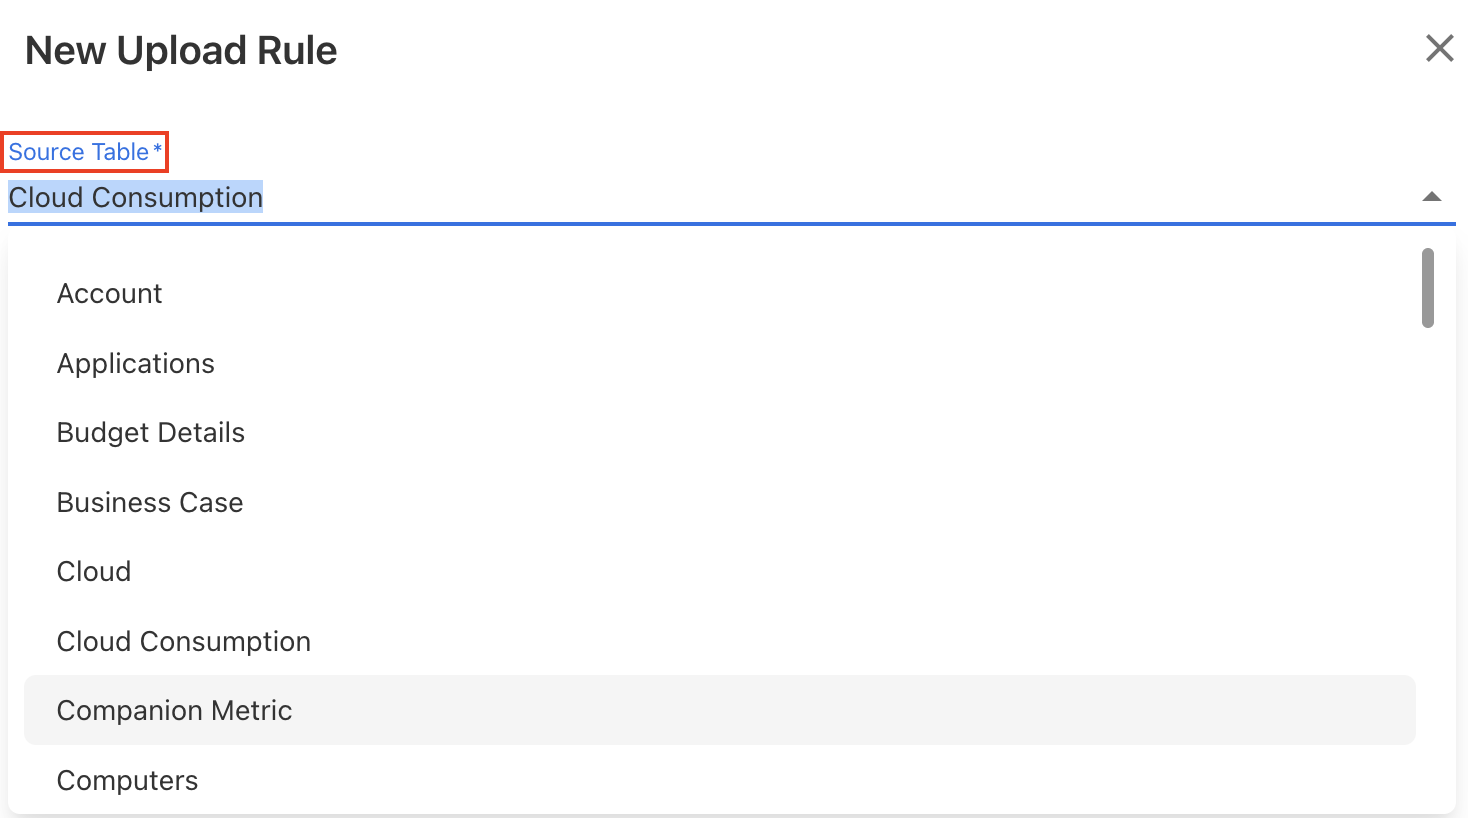Click the Source Table field label
Image resolution: width=1468 pixels, height=818 pixels.
[78, 152]
